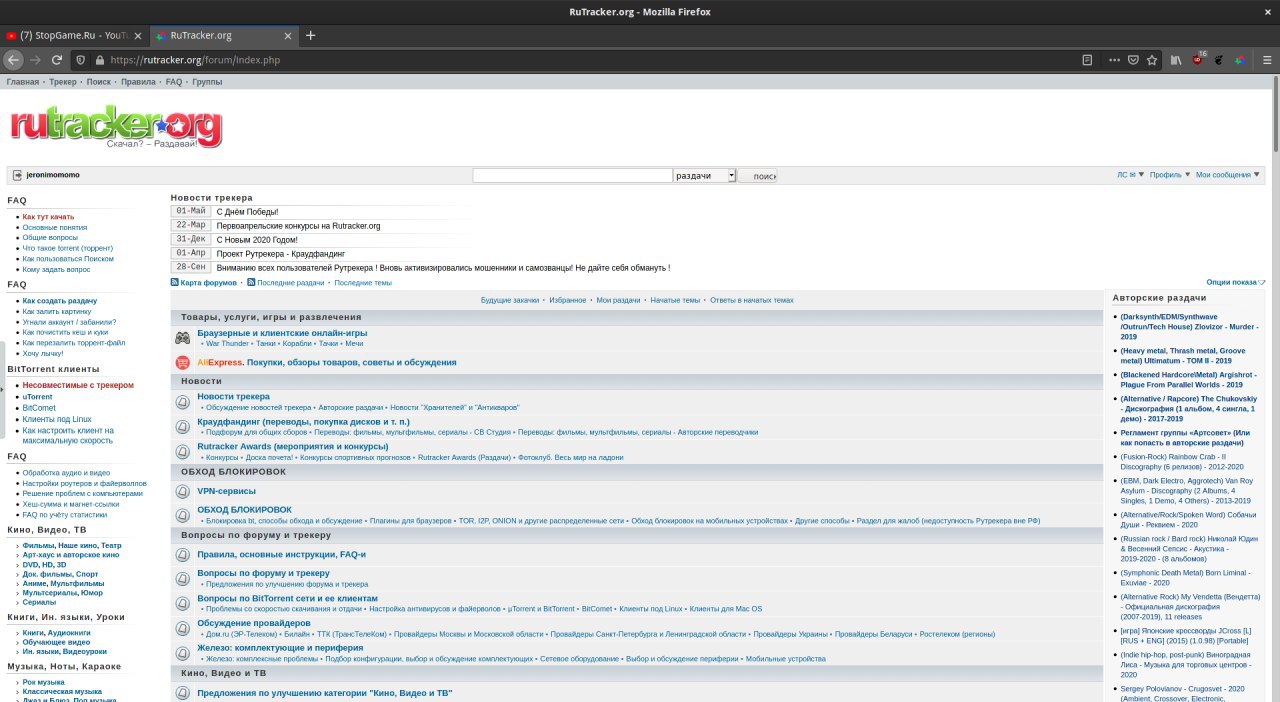
Task: Click the rutracker.org logo
Action: [x=116, y=127]
